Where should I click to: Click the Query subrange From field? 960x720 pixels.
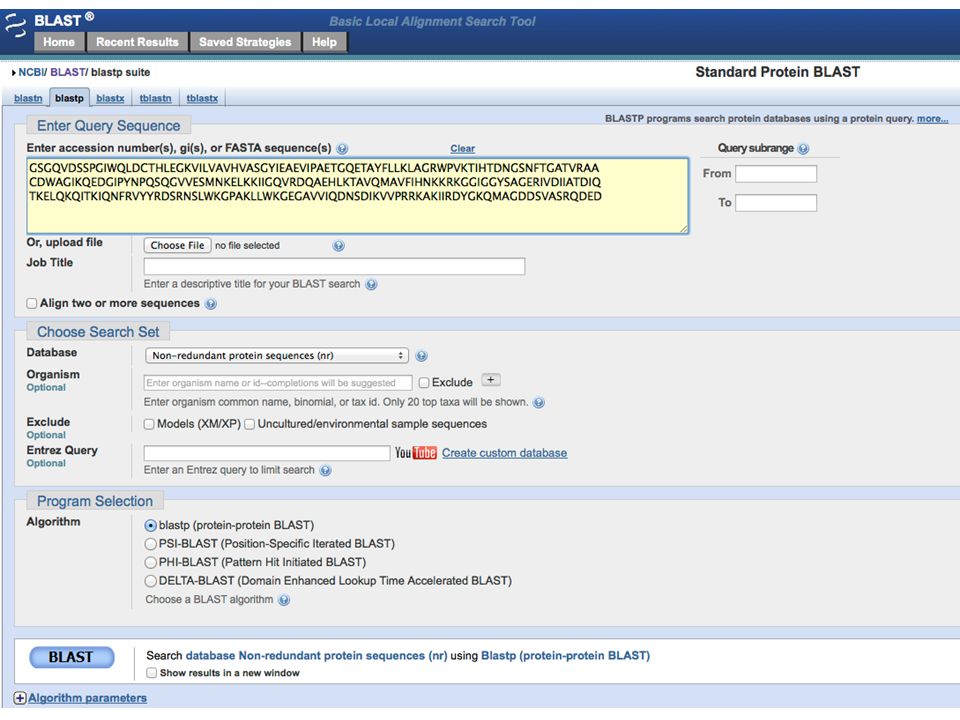(x=776, y=174)
